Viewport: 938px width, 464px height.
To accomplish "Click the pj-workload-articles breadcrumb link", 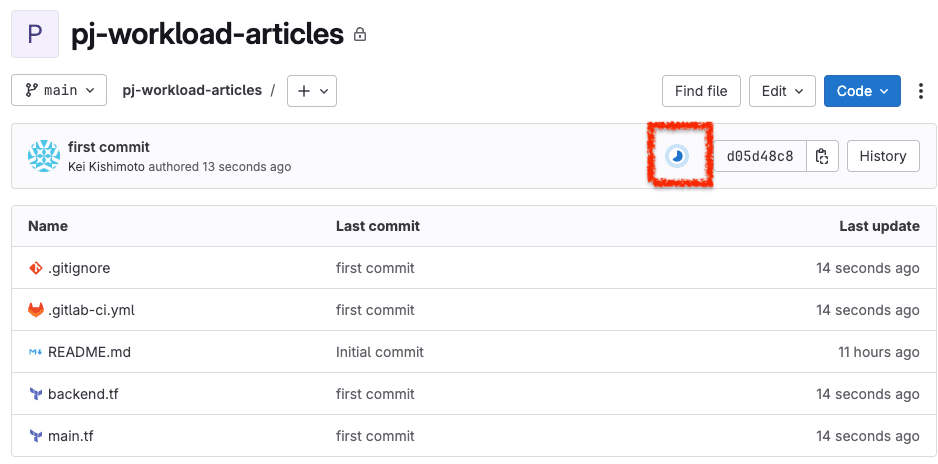I will [x=192, y=90].
